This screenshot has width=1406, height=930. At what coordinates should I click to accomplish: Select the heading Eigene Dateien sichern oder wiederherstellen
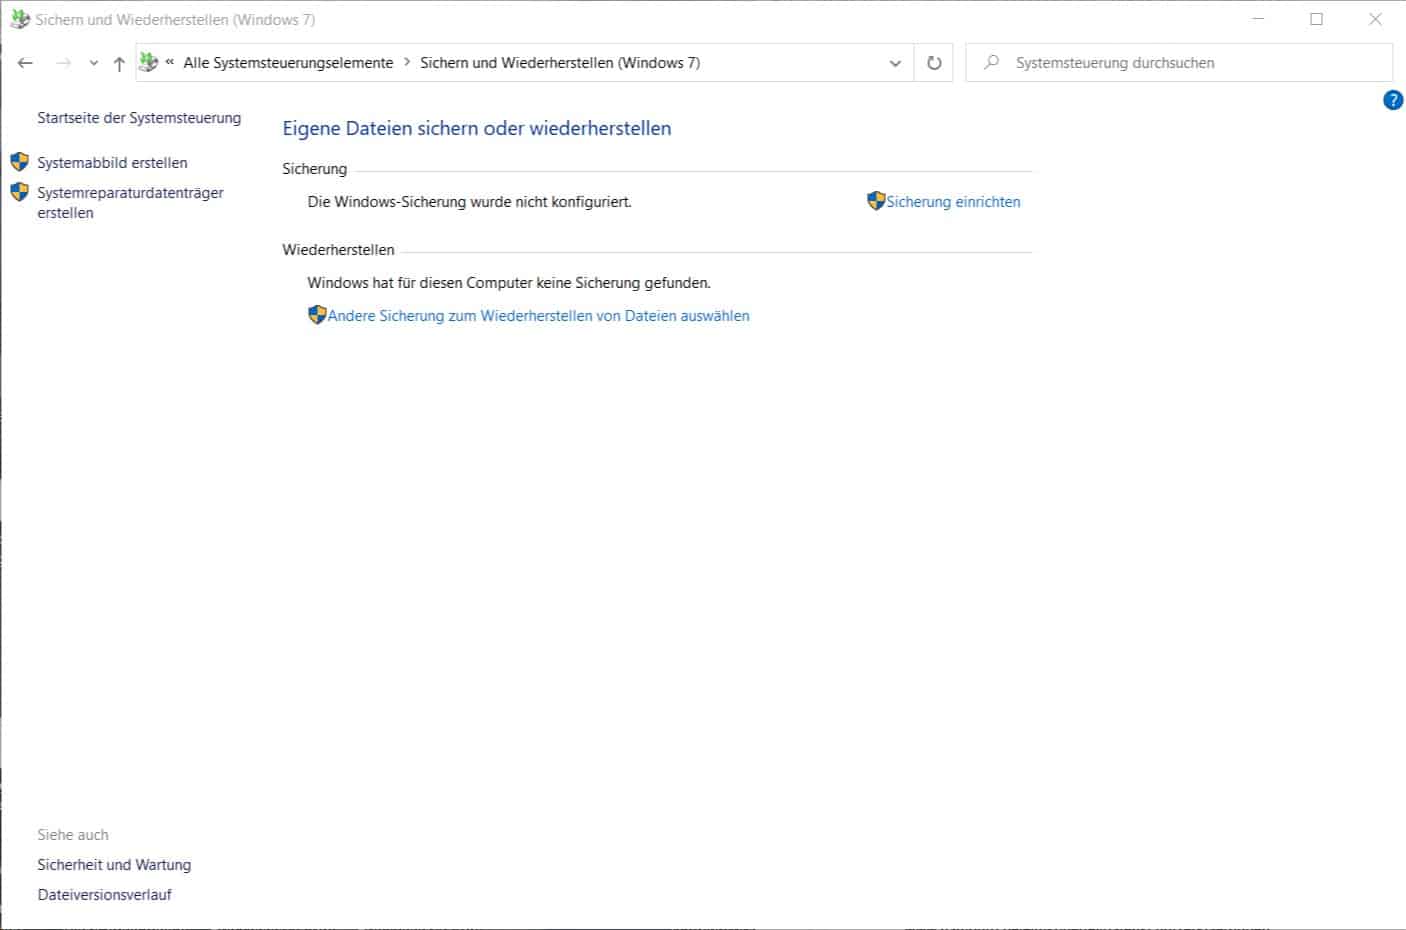(477, 129)
